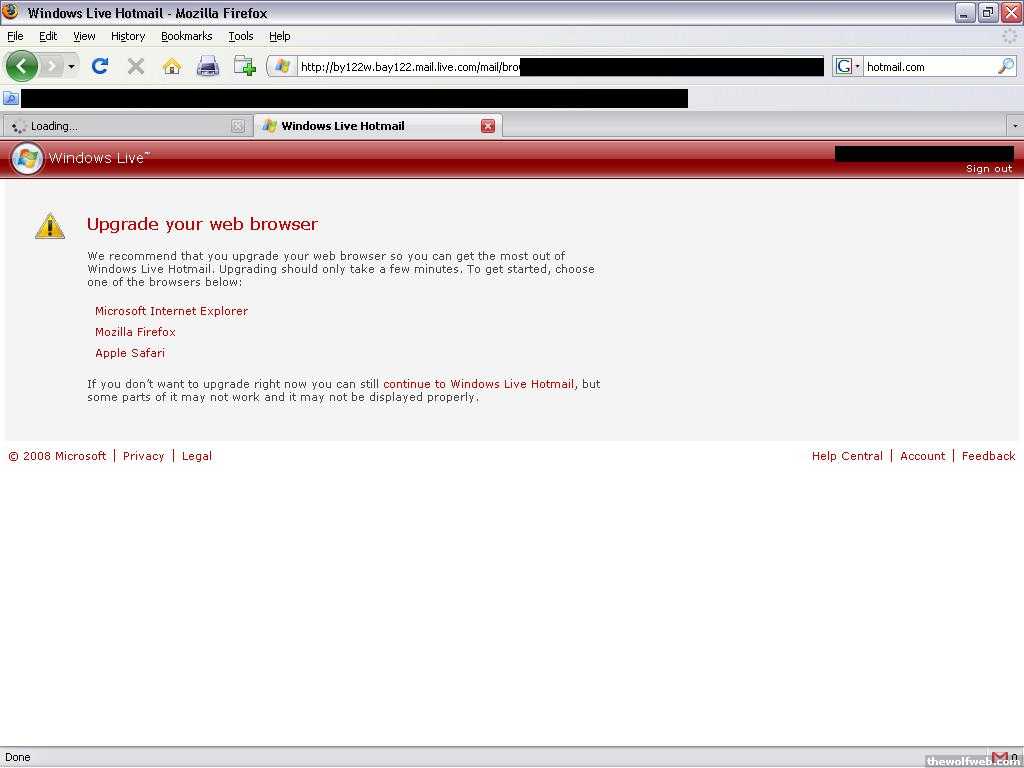1024x768 pixels.
Task: Close the Windows Live Hotmail tab
Action: pyautogui.click(x=488, y=126)
